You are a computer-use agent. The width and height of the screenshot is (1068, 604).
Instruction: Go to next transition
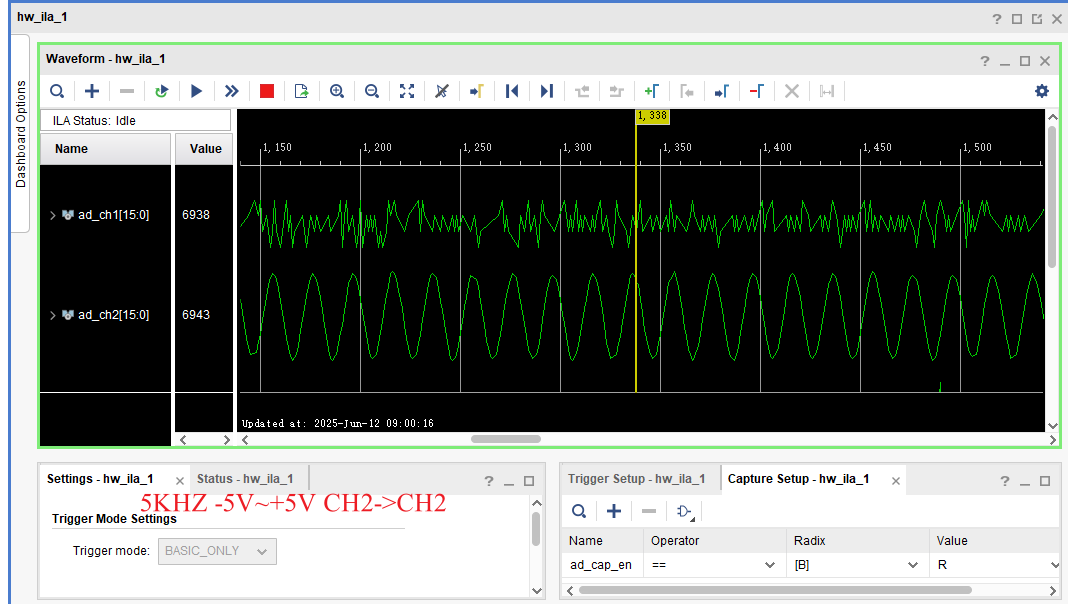pos(616,91)
